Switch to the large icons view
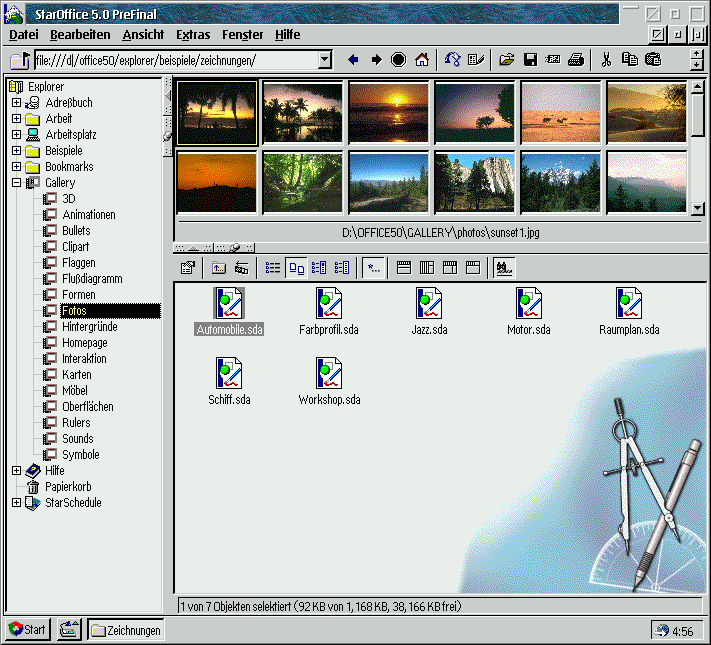Image resolution: width=711 pixels, height=645 pixels. point(296,268)
